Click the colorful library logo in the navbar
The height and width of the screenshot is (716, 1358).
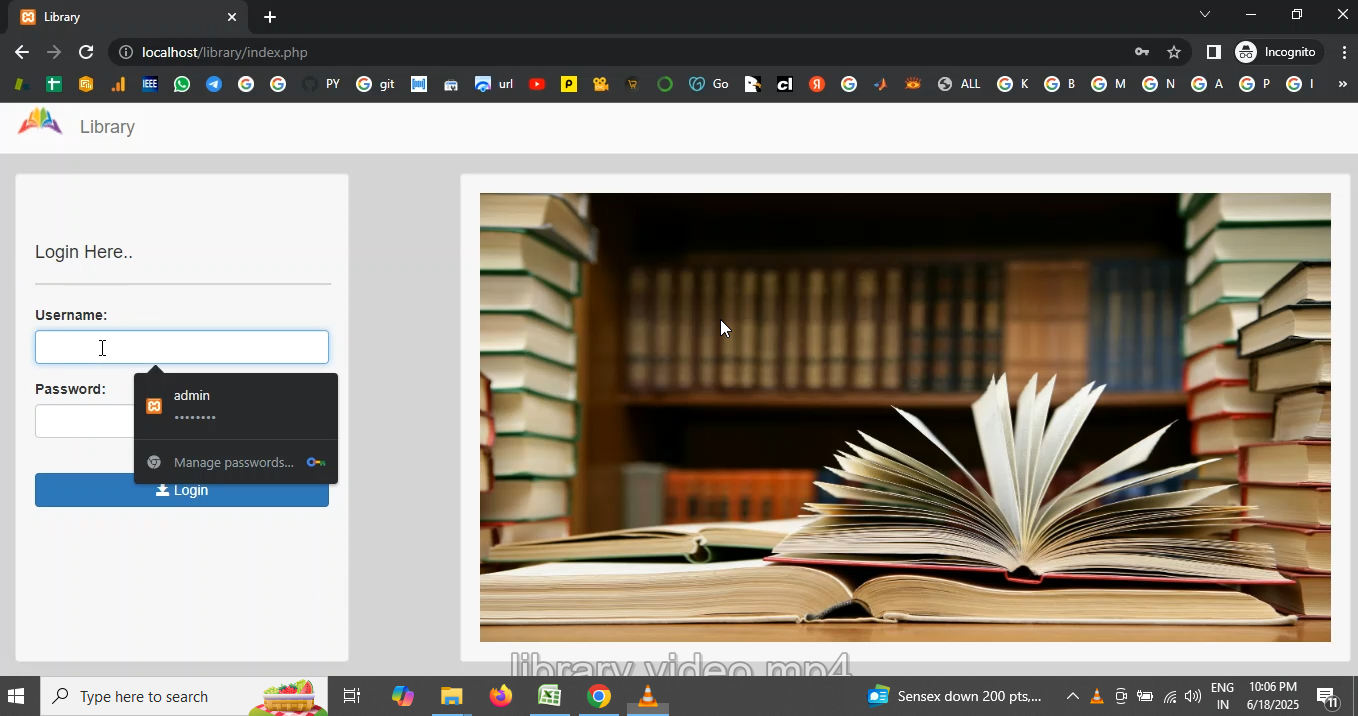[x=40, y=122]
